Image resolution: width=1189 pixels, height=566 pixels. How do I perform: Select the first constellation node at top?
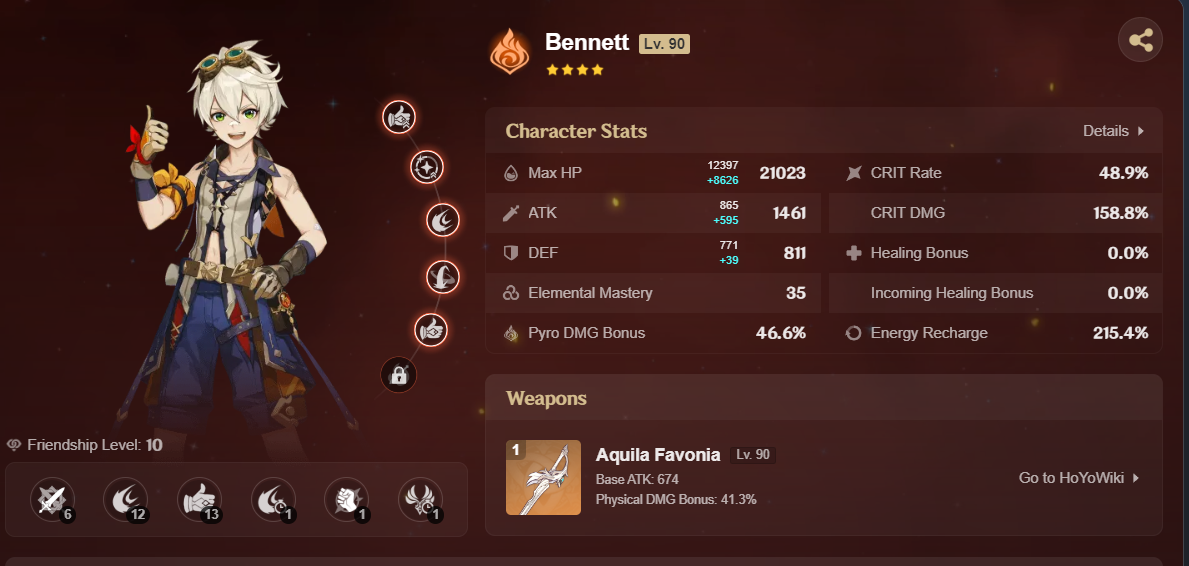coord(399,117)
